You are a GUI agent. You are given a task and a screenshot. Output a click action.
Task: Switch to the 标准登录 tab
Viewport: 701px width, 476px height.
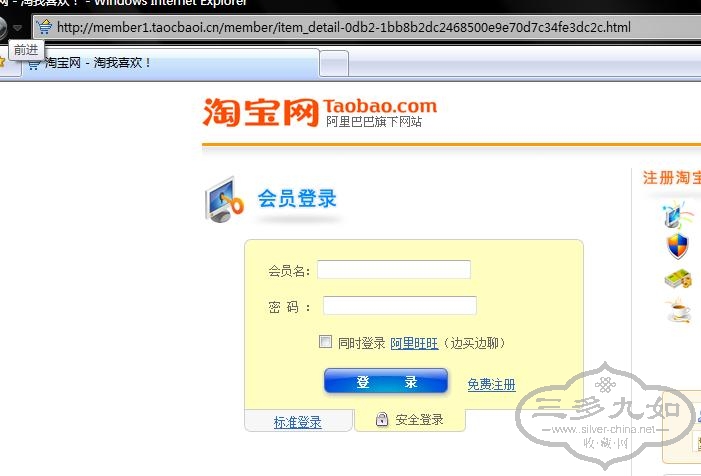(x=298, y=421)
